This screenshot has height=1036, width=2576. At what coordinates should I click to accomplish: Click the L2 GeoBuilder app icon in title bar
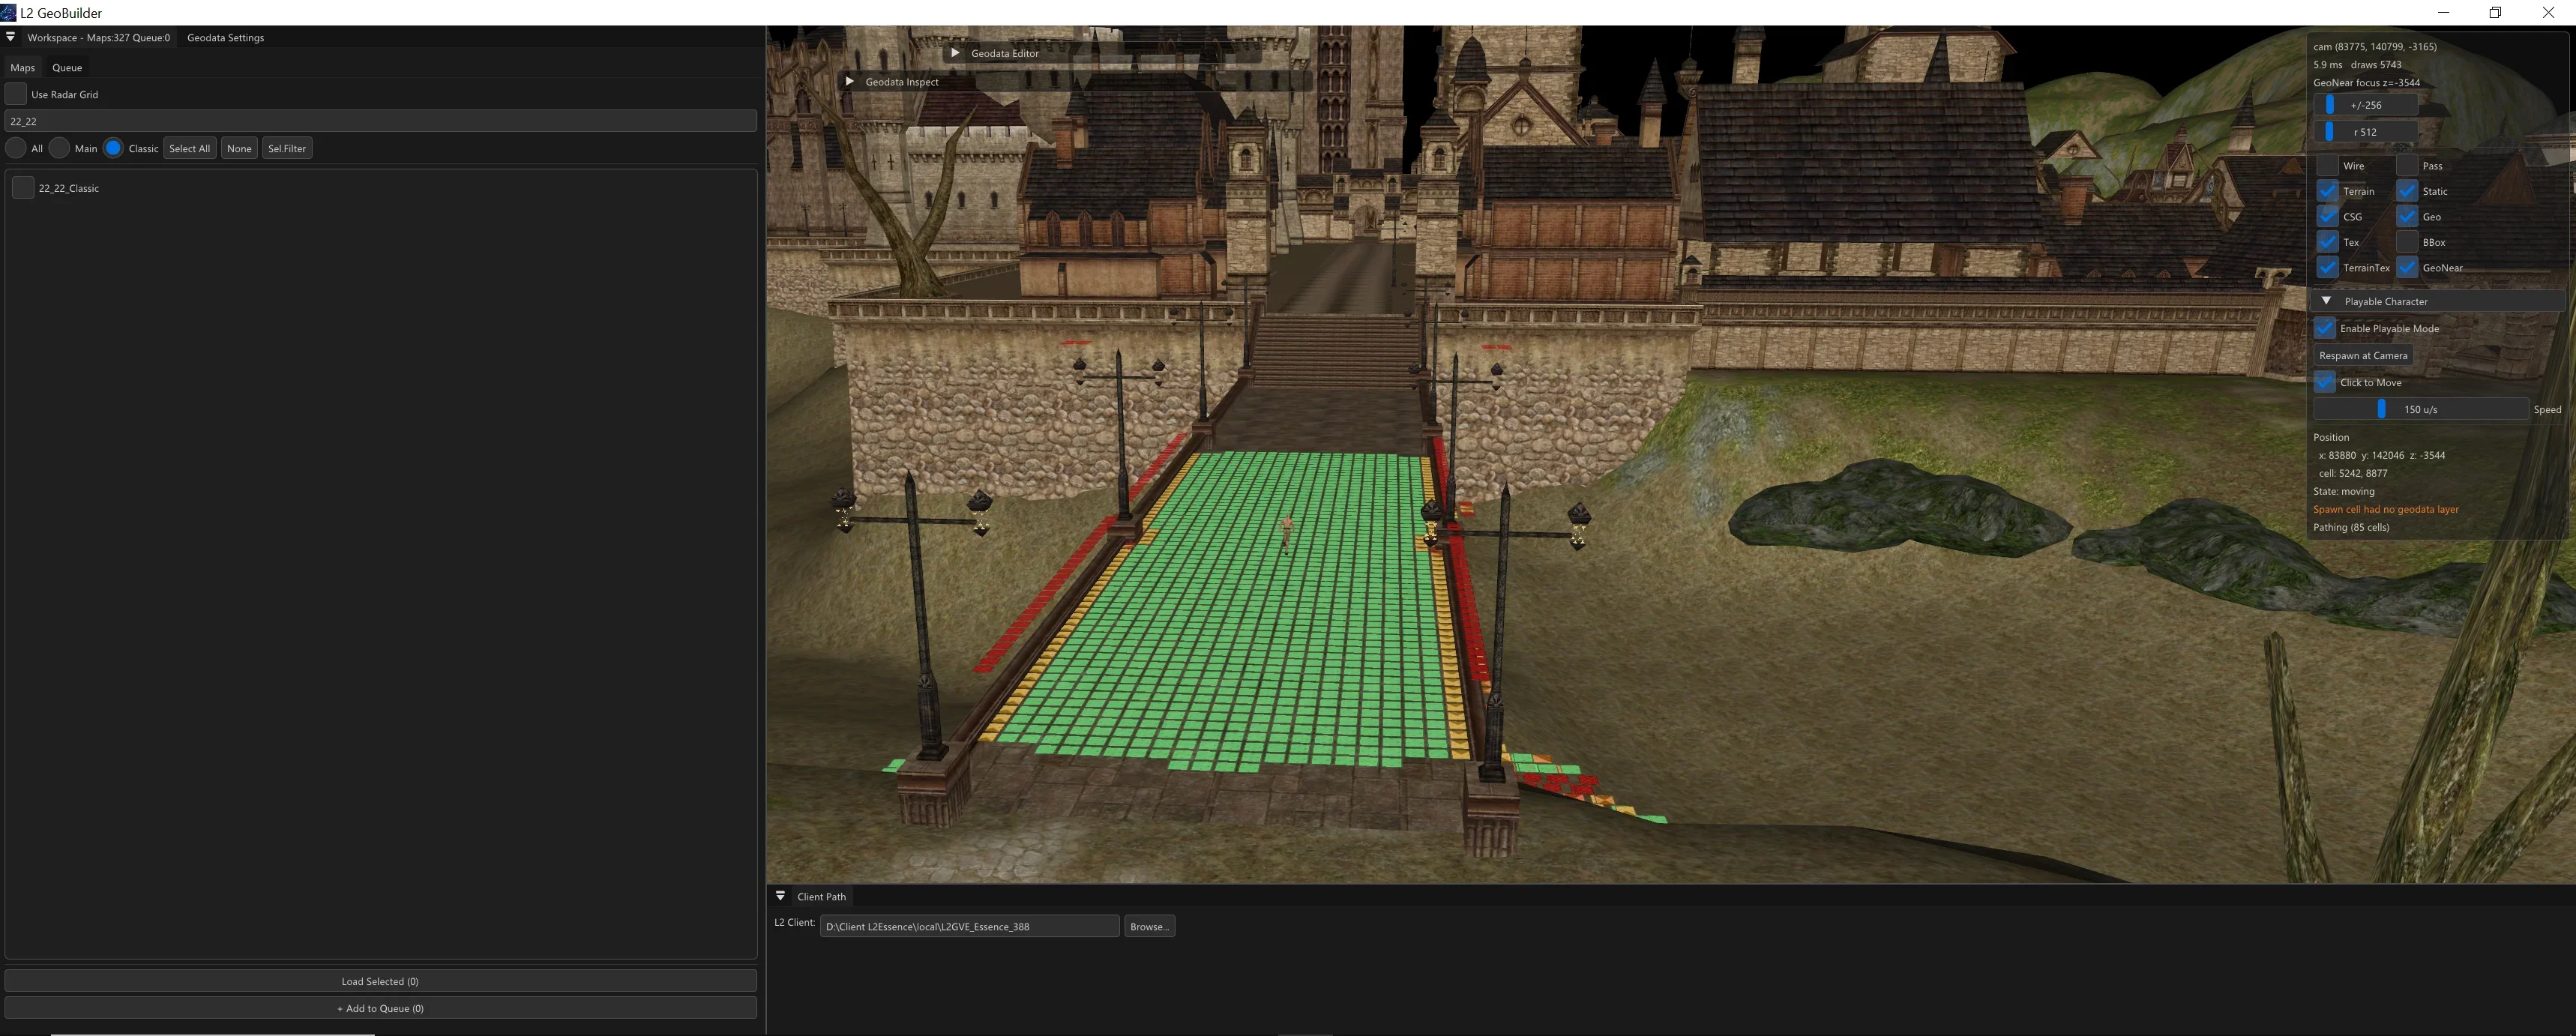pyautogui.click(x=8, y=12)
